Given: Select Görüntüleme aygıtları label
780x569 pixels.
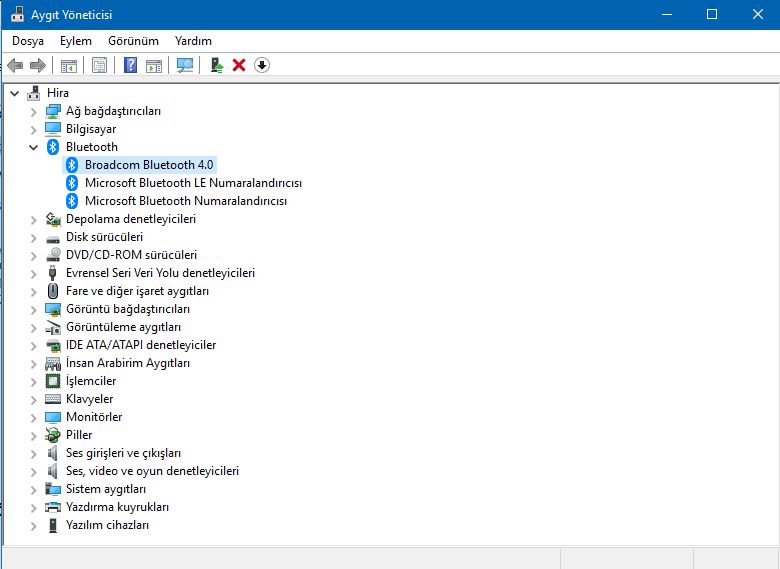Looking at the screenshot, I should [123, 327].
